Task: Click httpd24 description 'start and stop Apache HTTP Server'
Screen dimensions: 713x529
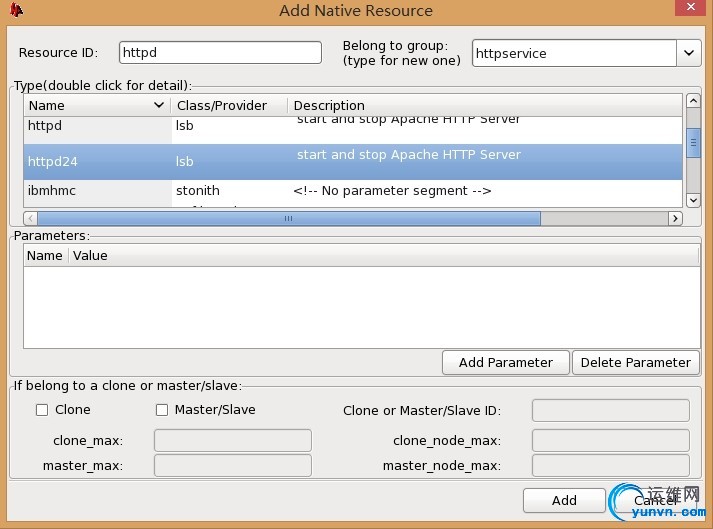Action: click(x=409, y=155)
